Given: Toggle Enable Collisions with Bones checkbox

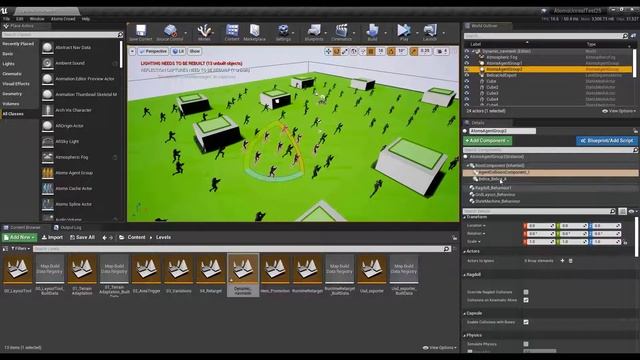Looking at the screenshot, I should tap(526, 322).
